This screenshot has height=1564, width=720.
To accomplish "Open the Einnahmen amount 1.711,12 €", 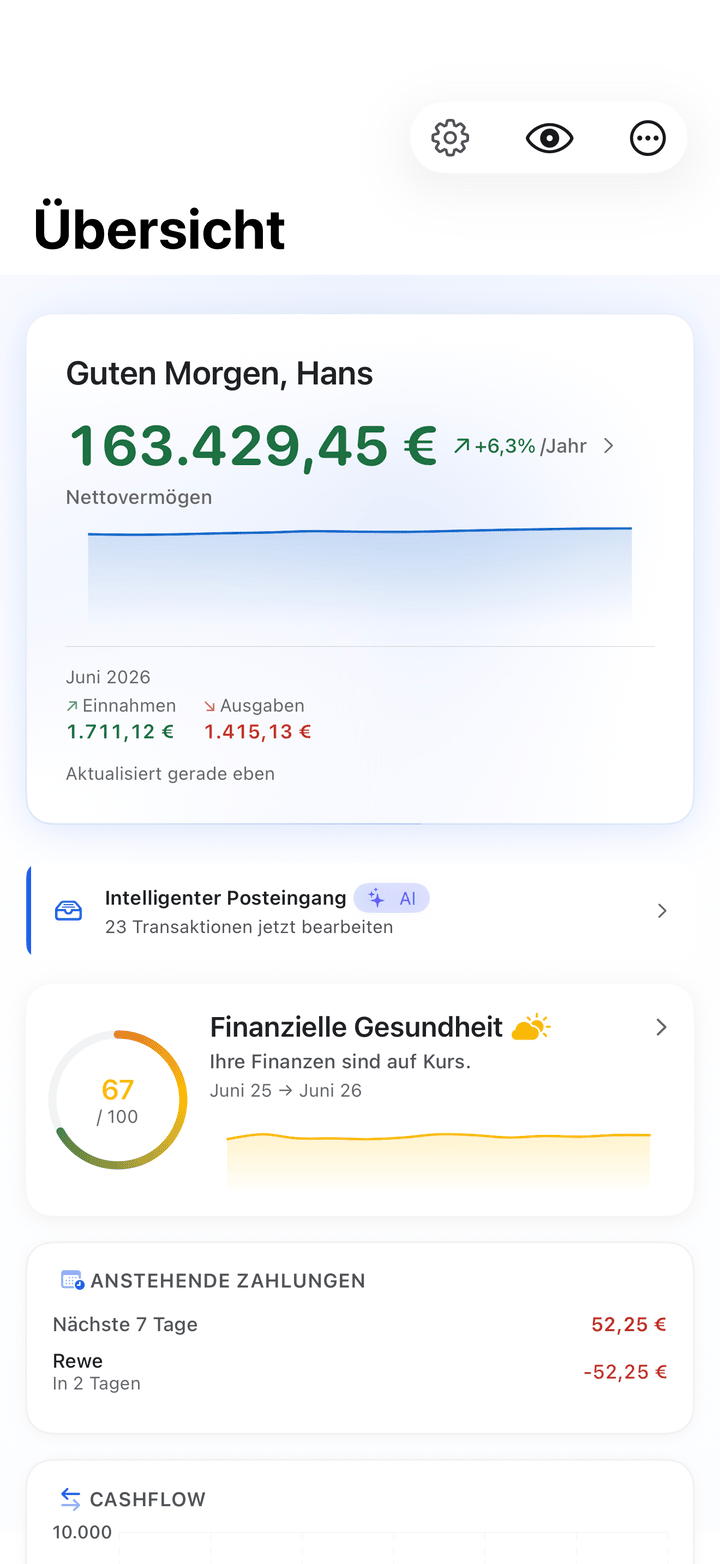I will pos(120,732).
